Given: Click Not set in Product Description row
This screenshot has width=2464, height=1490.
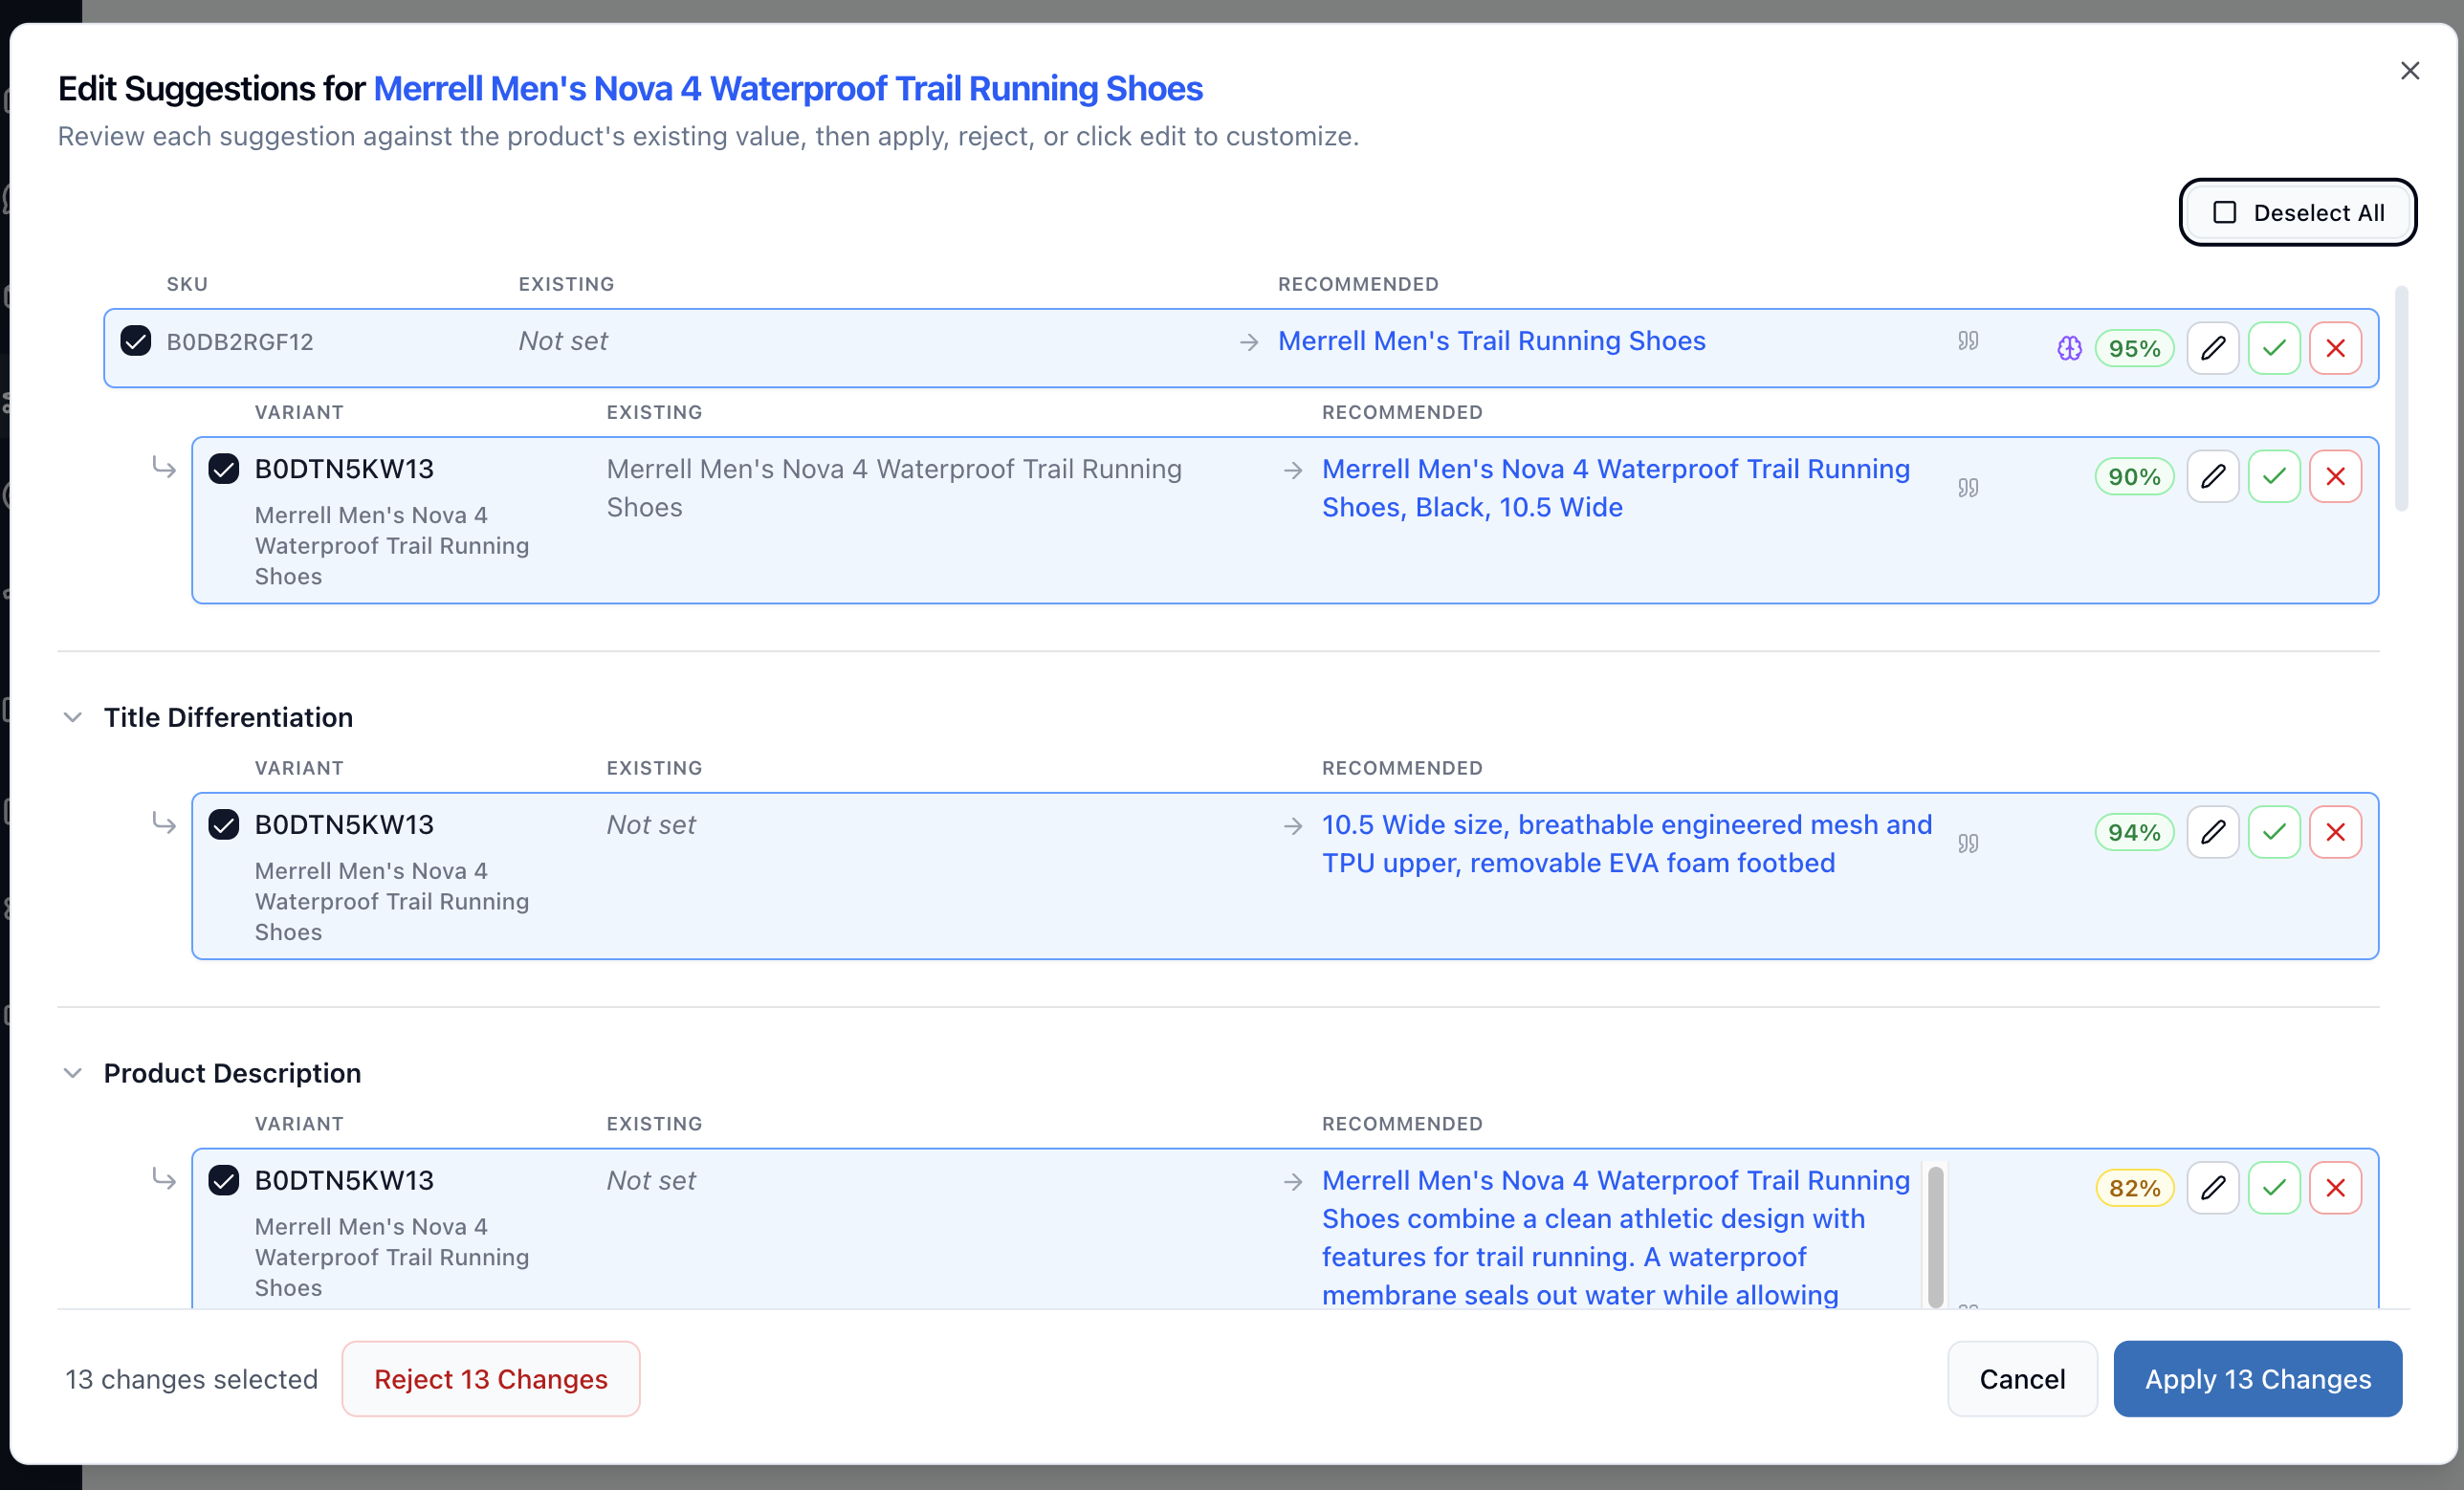Looking at the screenshot, I should click(x=650, y=1181).
